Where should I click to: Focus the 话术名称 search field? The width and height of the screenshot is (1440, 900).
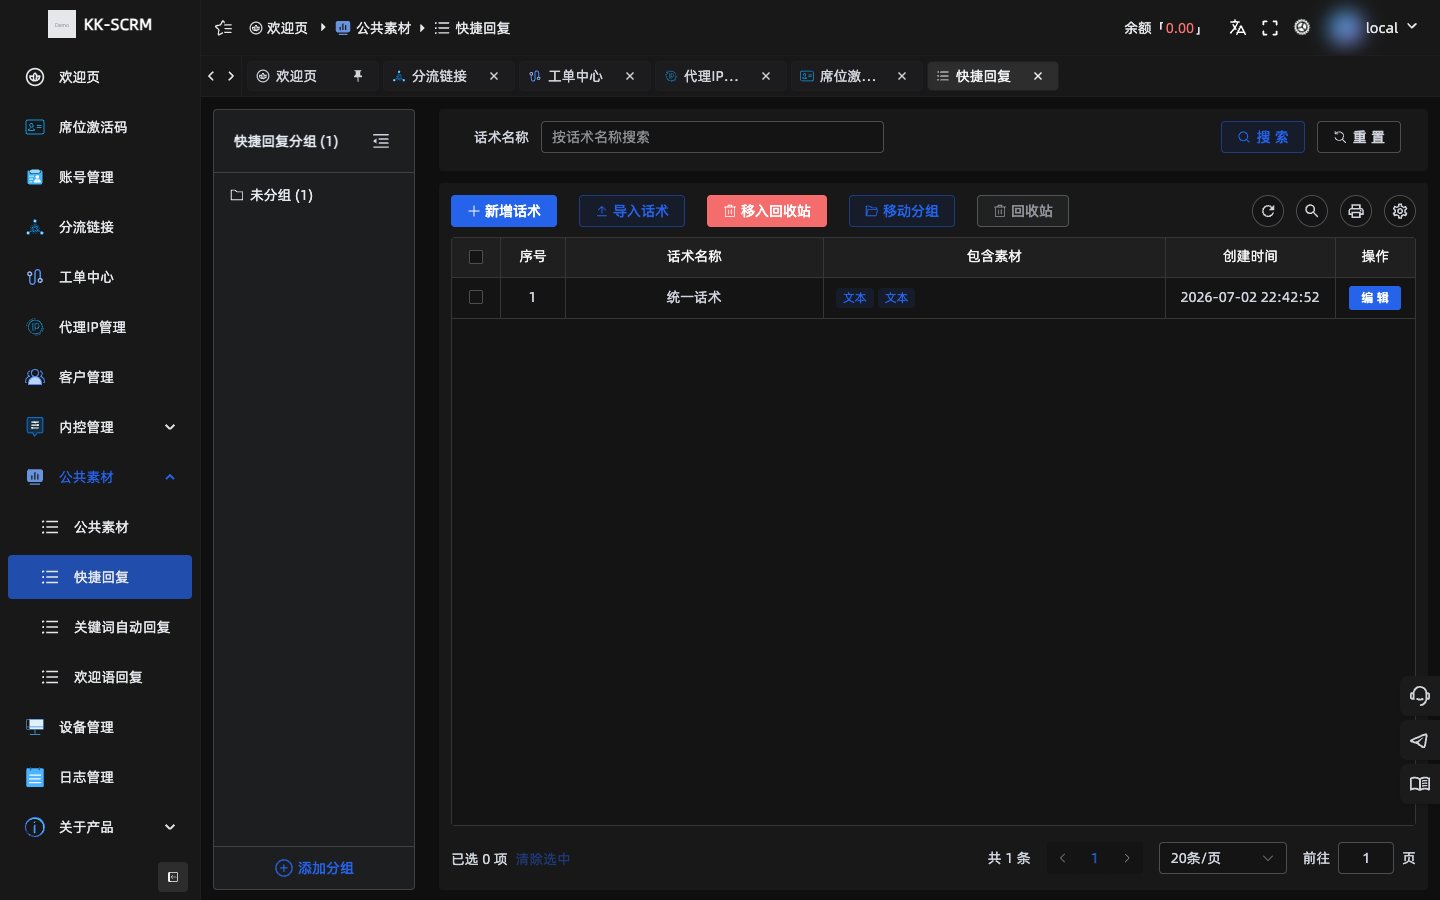pyautogui.click(x=712, y=137)
